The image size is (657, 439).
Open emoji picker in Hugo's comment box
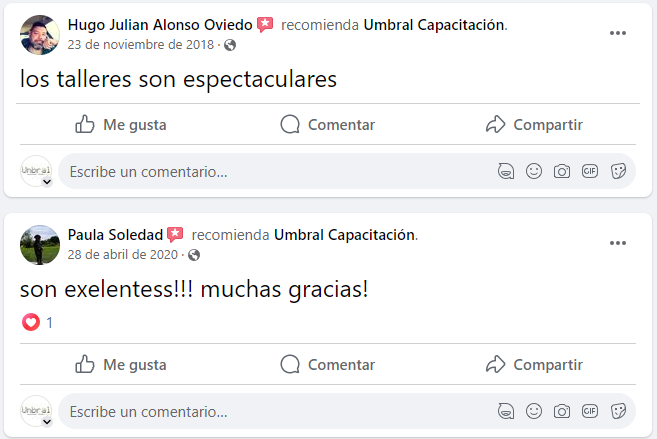click(534, 171)
